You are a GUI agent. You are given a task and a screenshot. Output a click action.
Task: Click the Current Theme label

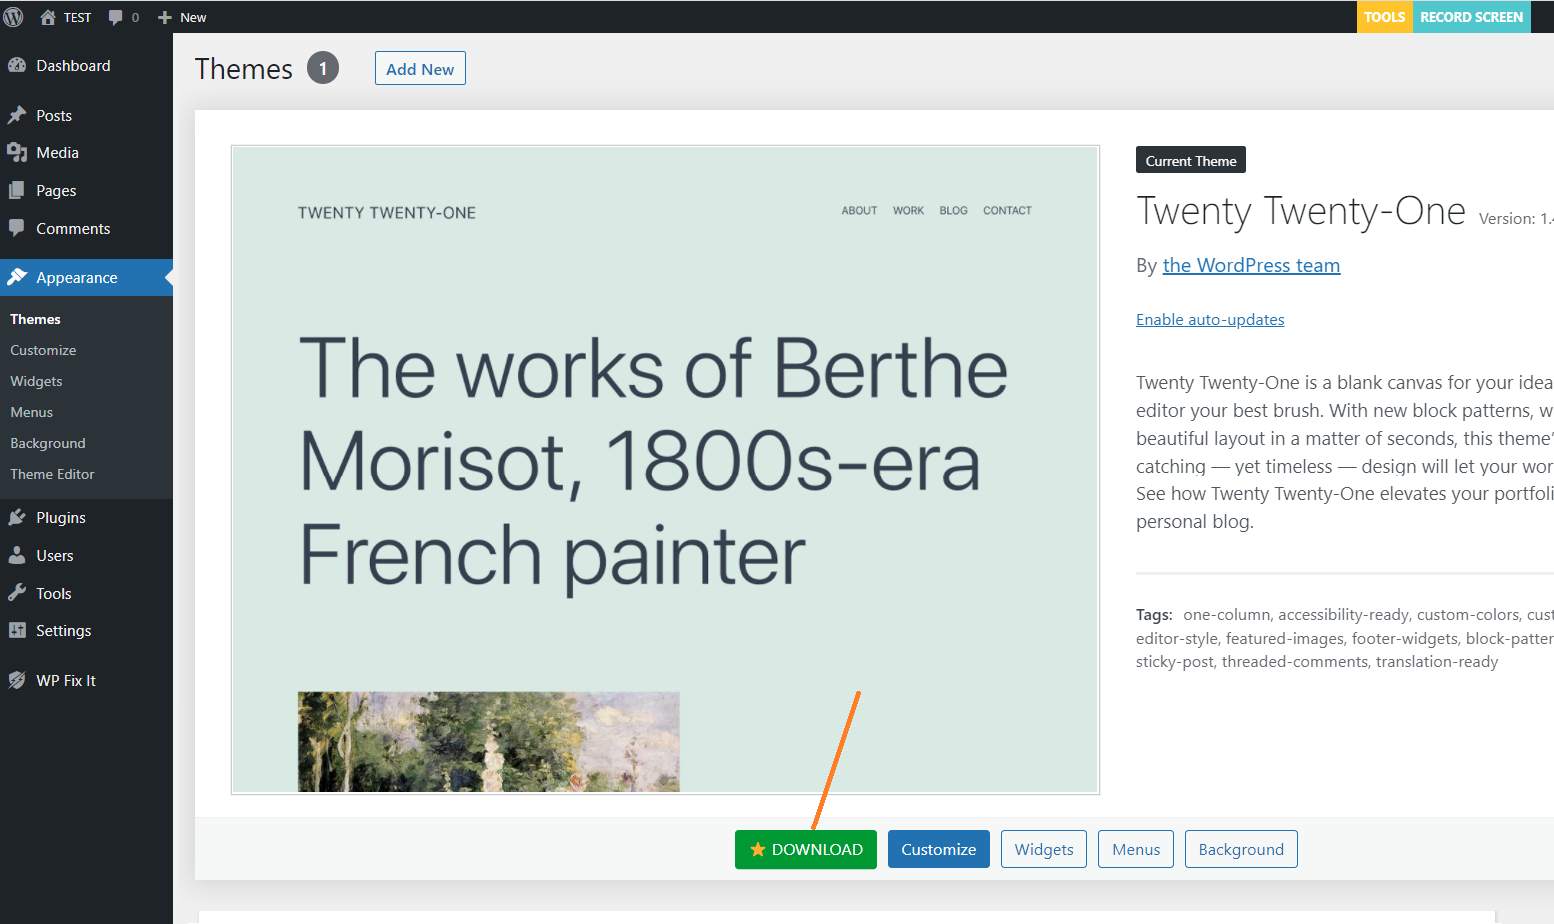1191,160
